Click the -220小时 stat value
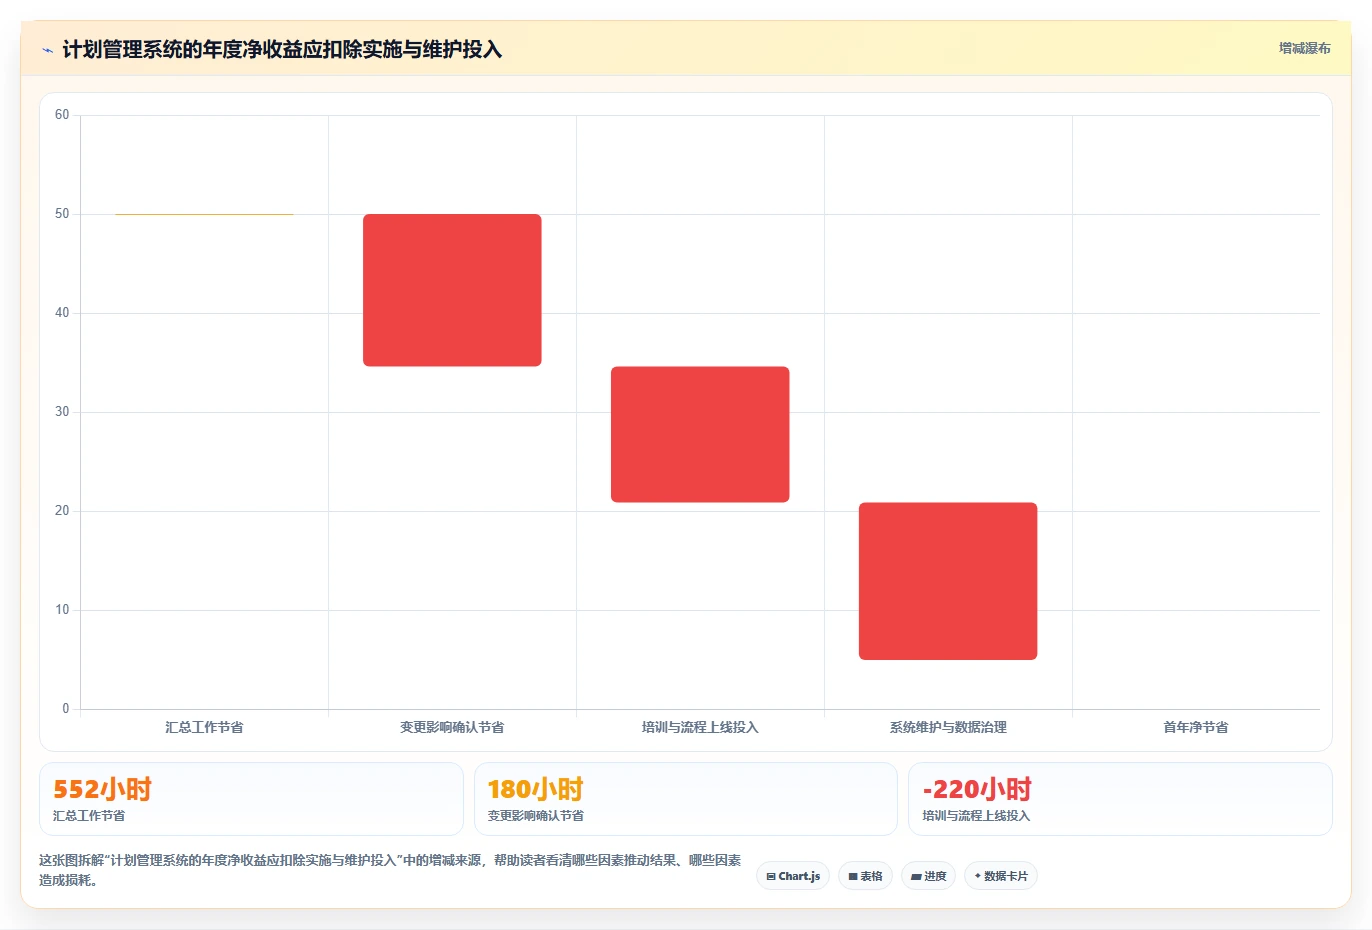Image resolution: width=1372 pixels, height=930 pixels. point(977,790)
